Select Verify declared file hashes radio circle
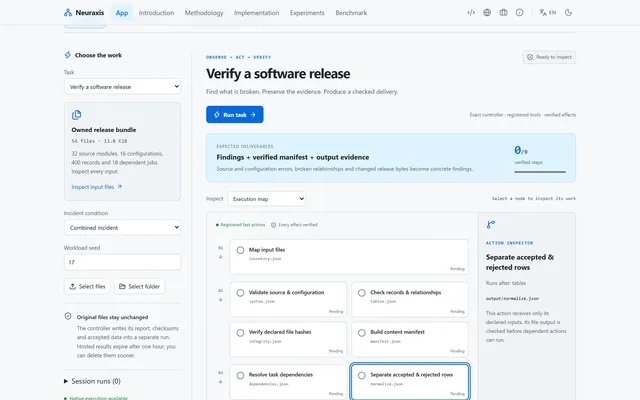This screenshot has height=400, width=640. (240, 333)
